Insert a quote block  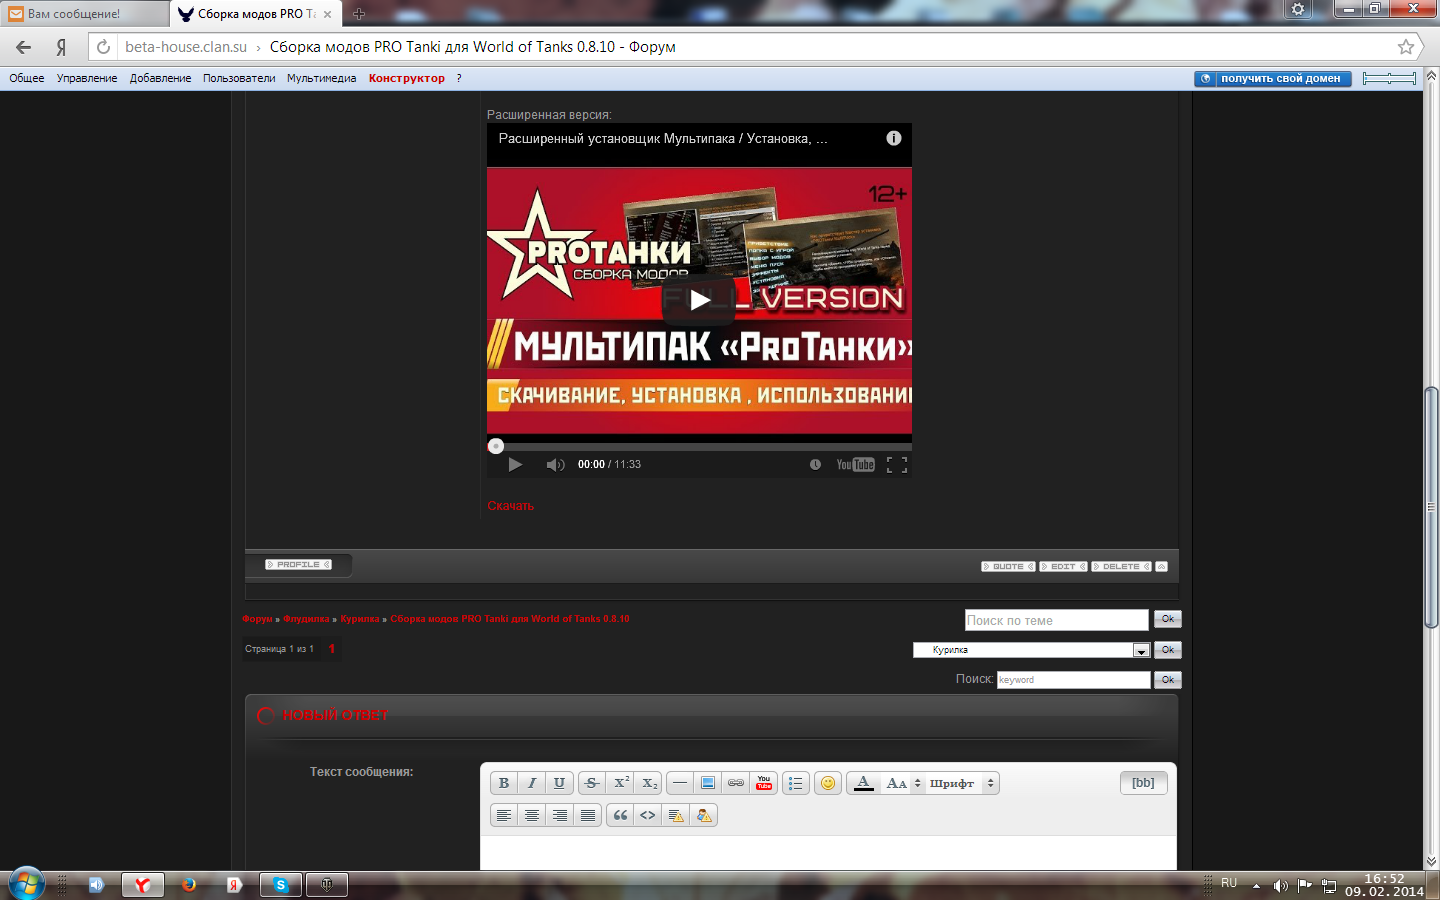pos(620,816)
